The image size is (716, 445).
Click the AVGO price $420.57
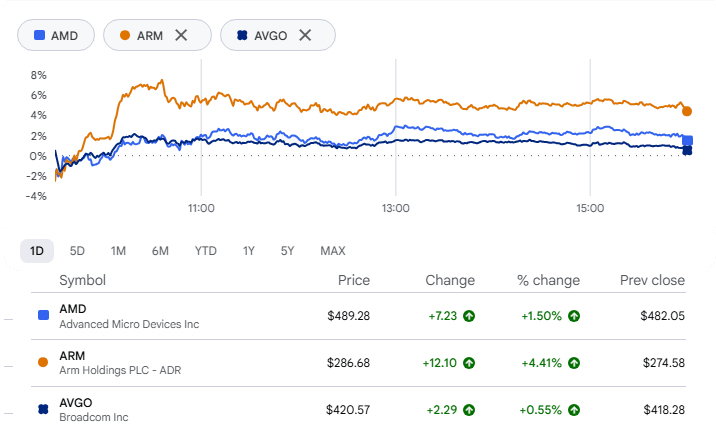pos(348,410)
